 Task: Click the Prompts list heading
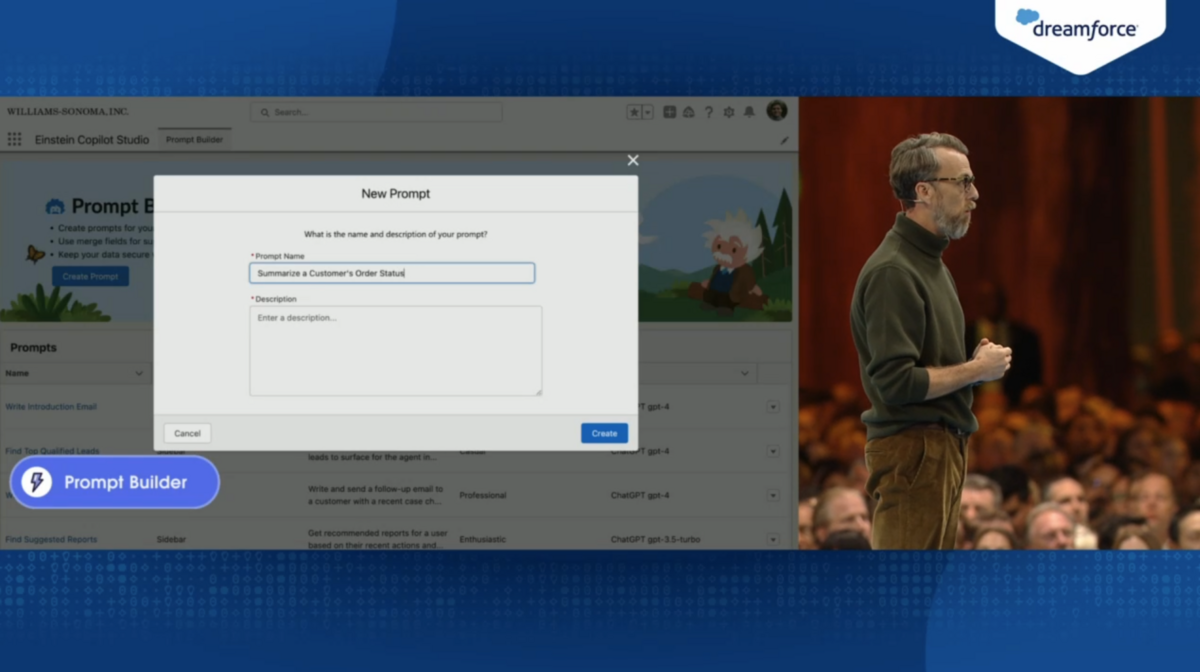(x=33, y=348)
